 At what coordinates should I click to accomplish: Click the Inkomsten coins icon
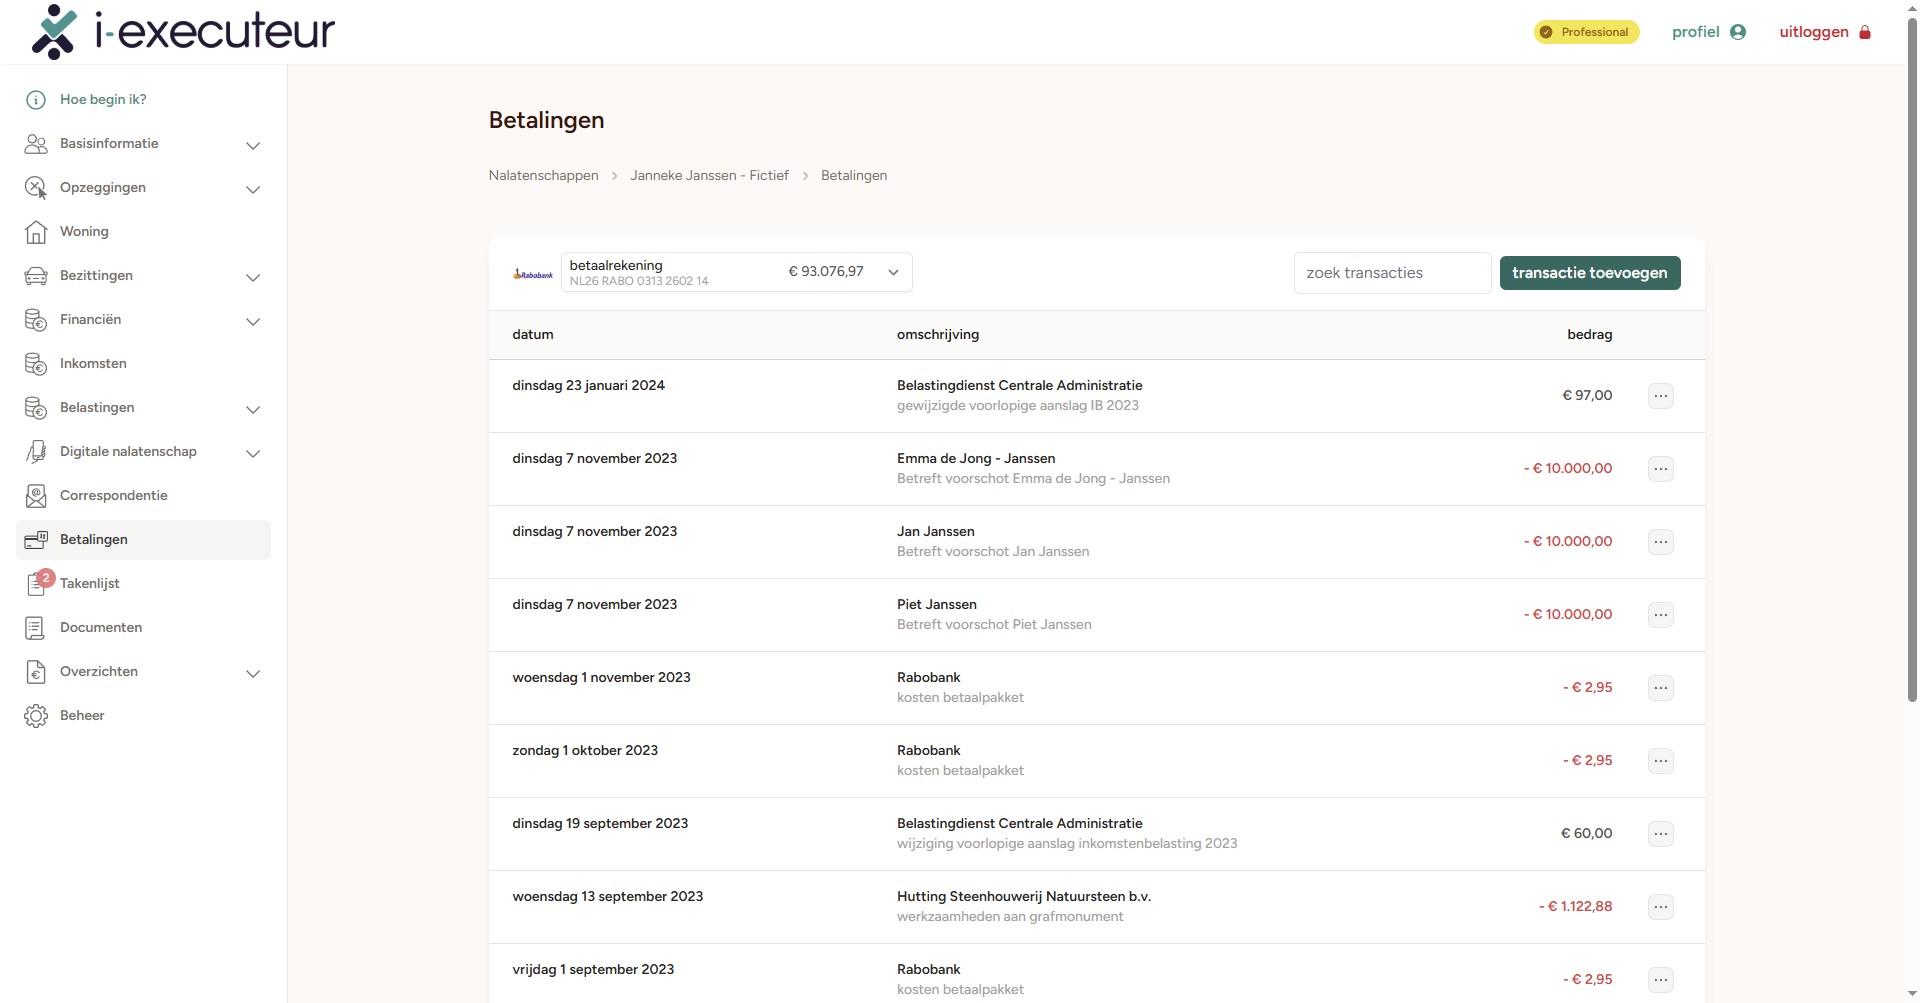pyautogui.click(x=36, y=364)
